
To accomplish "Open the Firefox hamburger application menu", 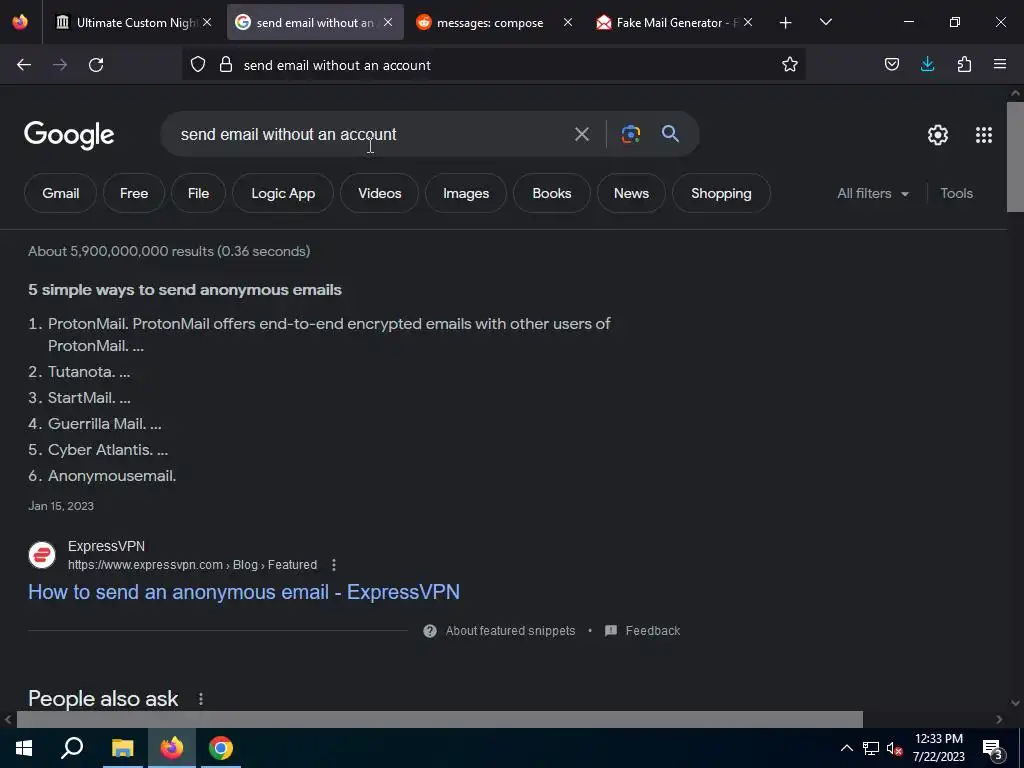I will tap(1000, 64).
